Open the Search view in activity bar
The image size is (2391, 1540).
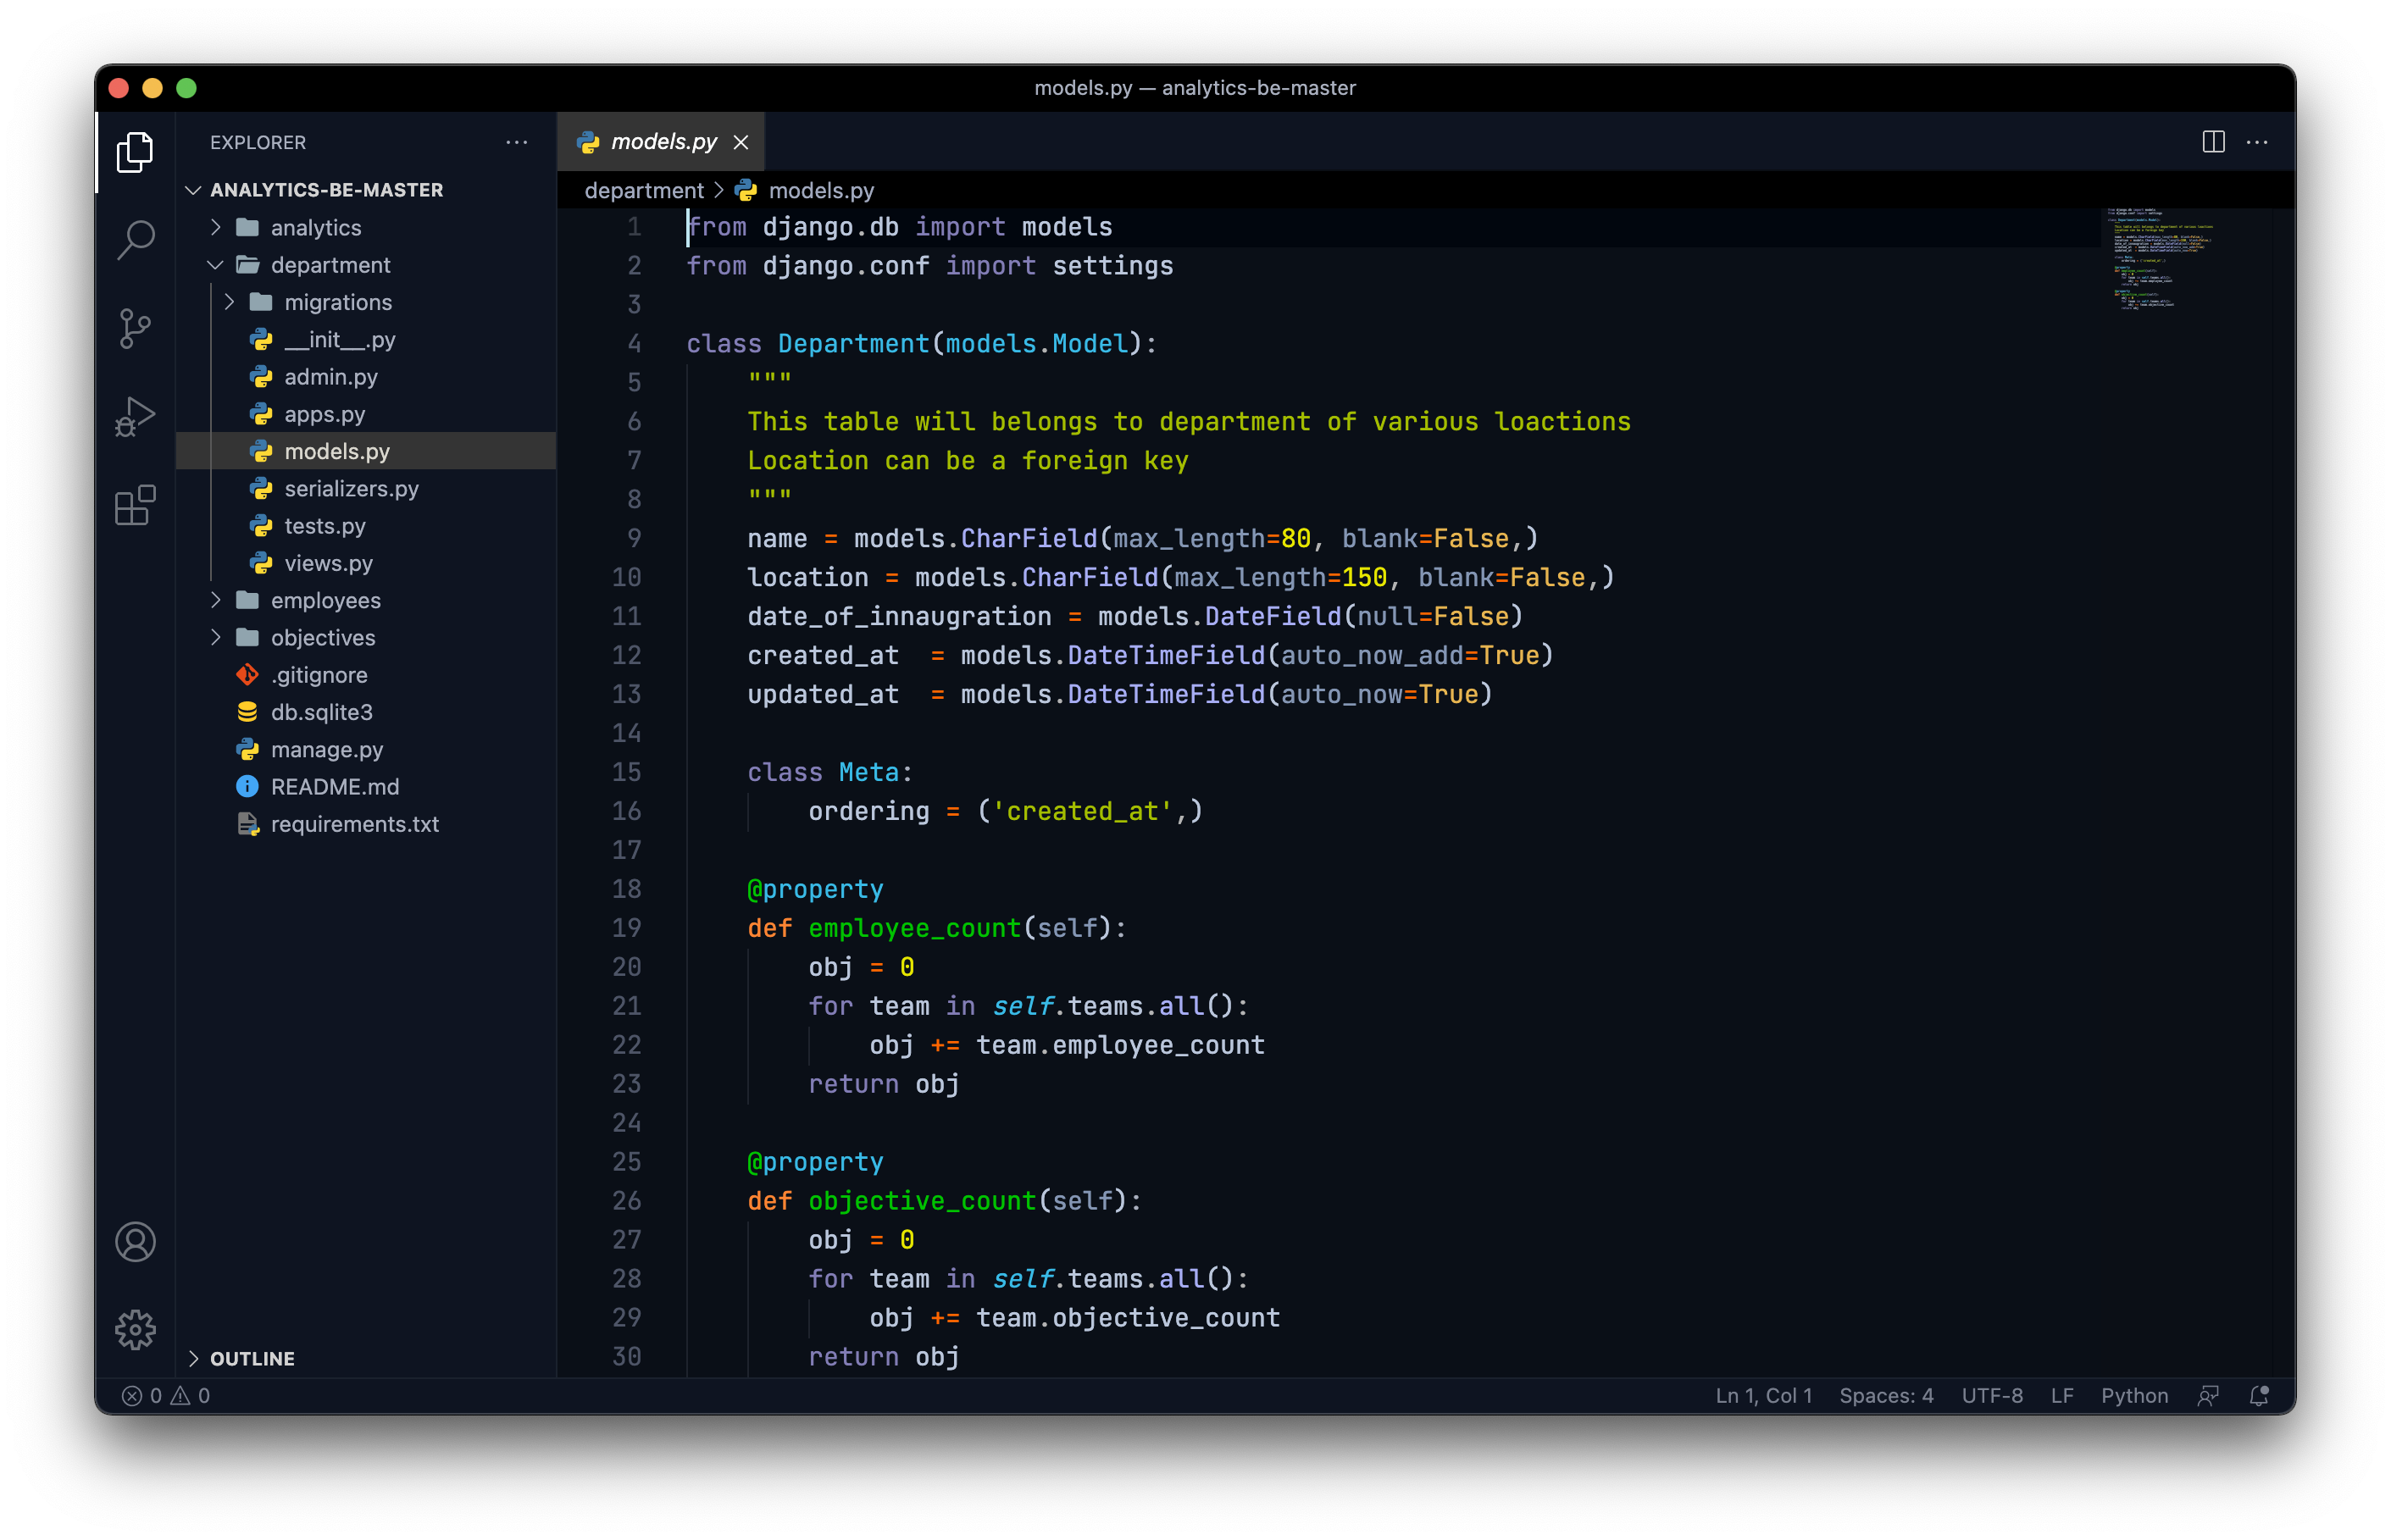click(135, 240)
